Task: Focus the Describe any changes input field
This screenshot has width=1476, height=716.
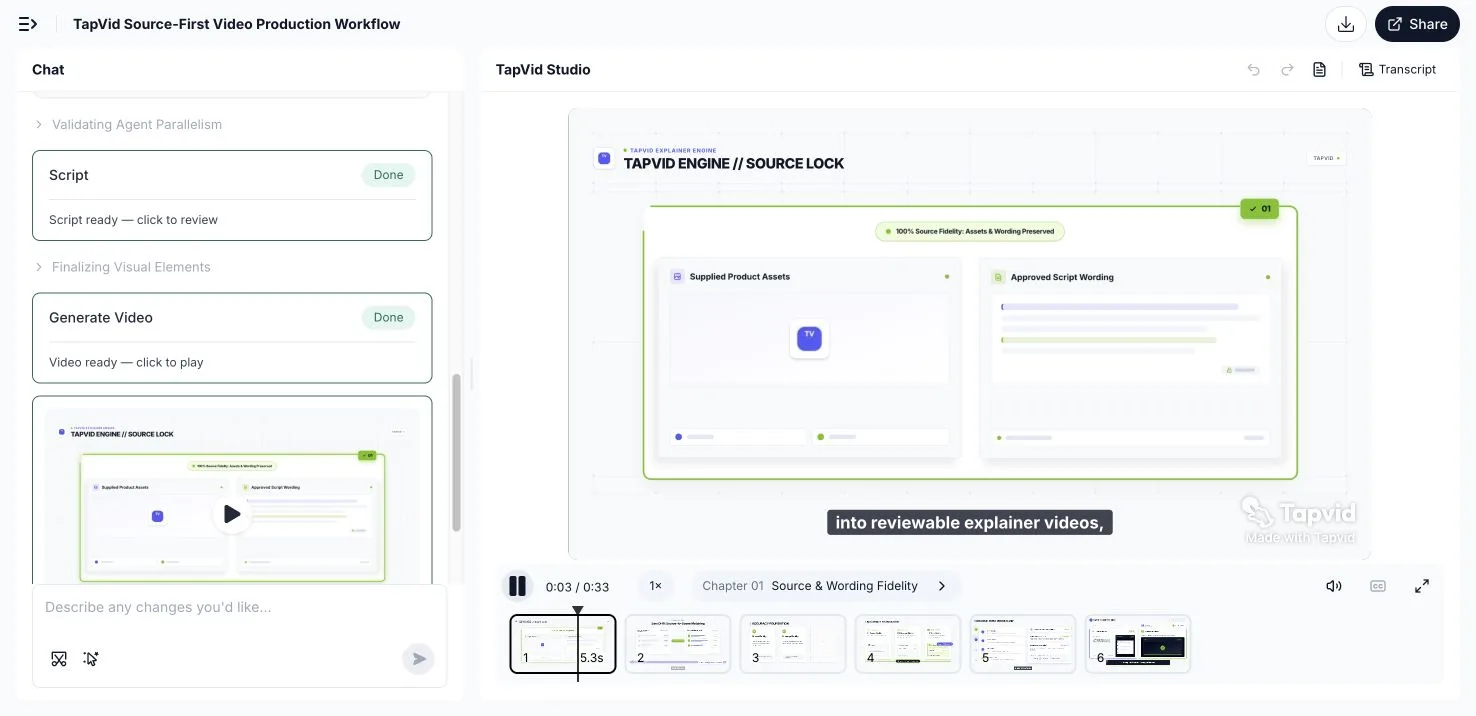Action: pyautogui.click(x=239, y=607)
